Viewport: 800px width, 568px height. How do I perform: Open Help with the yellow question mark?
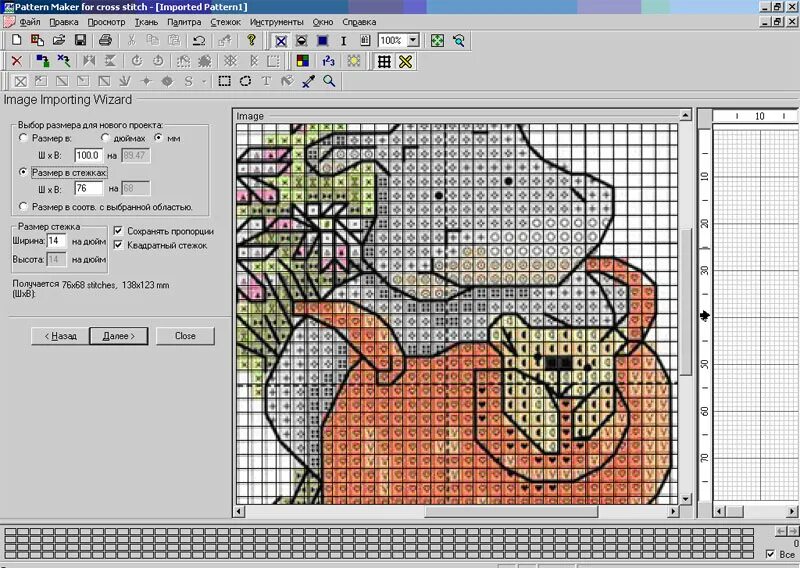(251, 40)
